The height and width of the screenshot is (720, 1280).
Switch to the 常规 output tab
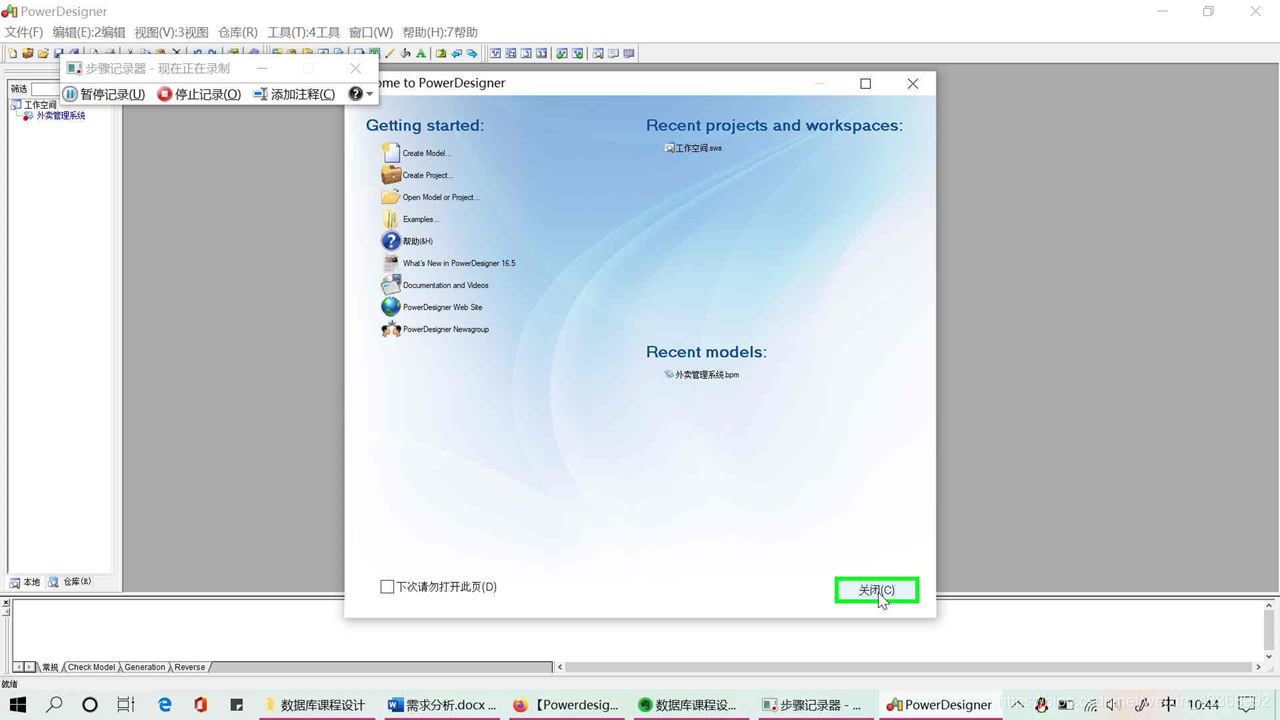pos(50,667)
